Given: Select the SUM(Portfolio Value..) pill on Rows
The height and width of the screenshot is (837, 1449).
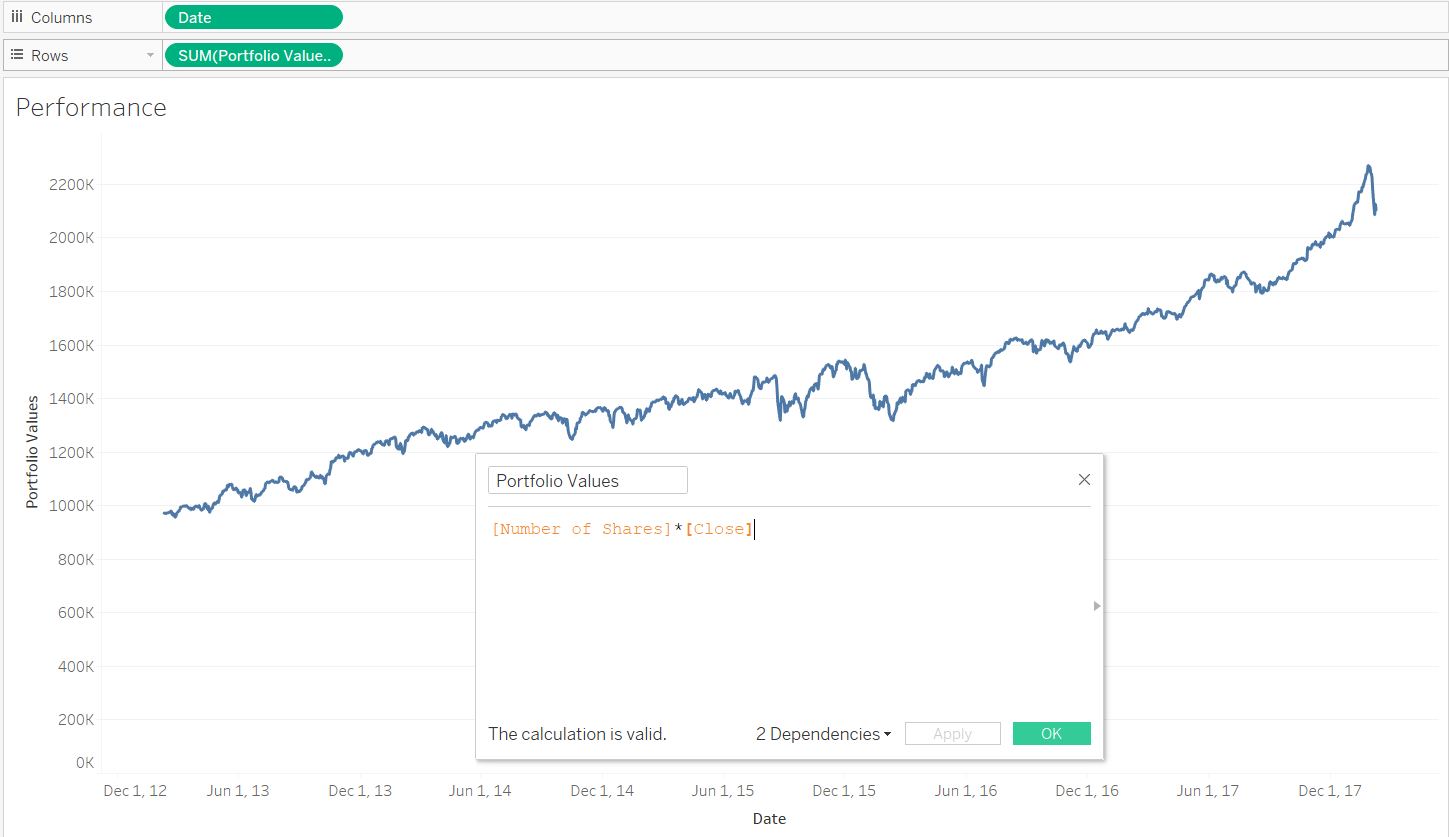Looking at the screenshot, I should point(253,56).
